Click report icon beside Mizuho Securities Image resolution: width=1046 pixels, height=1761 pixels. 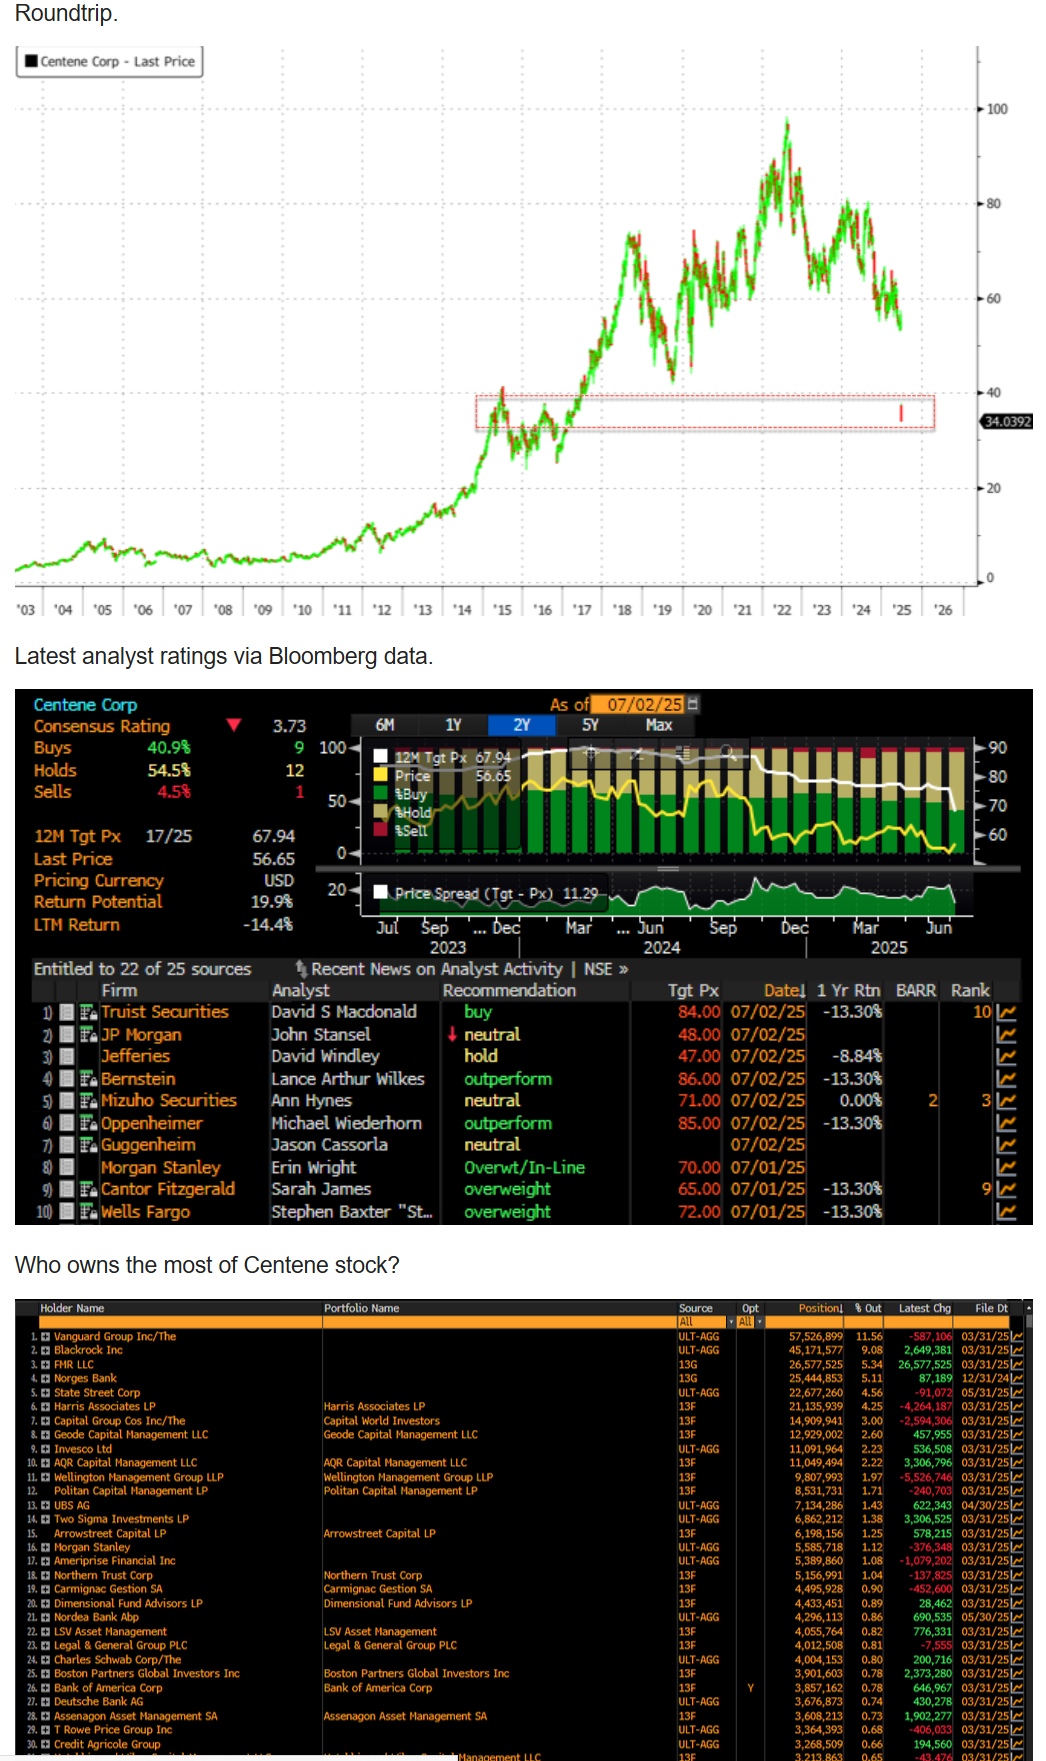88,1100
